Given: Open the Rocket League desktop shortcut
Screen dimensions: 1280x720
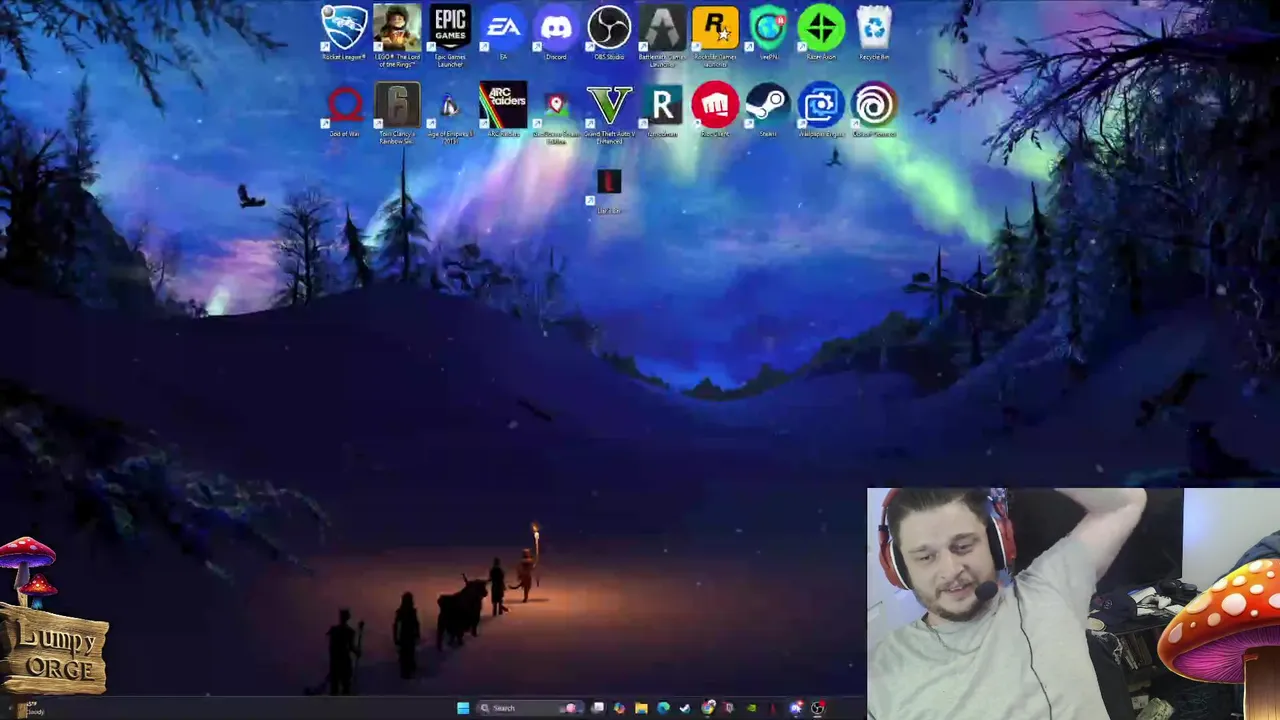Looking at the screenshot, I should (344, 33).
